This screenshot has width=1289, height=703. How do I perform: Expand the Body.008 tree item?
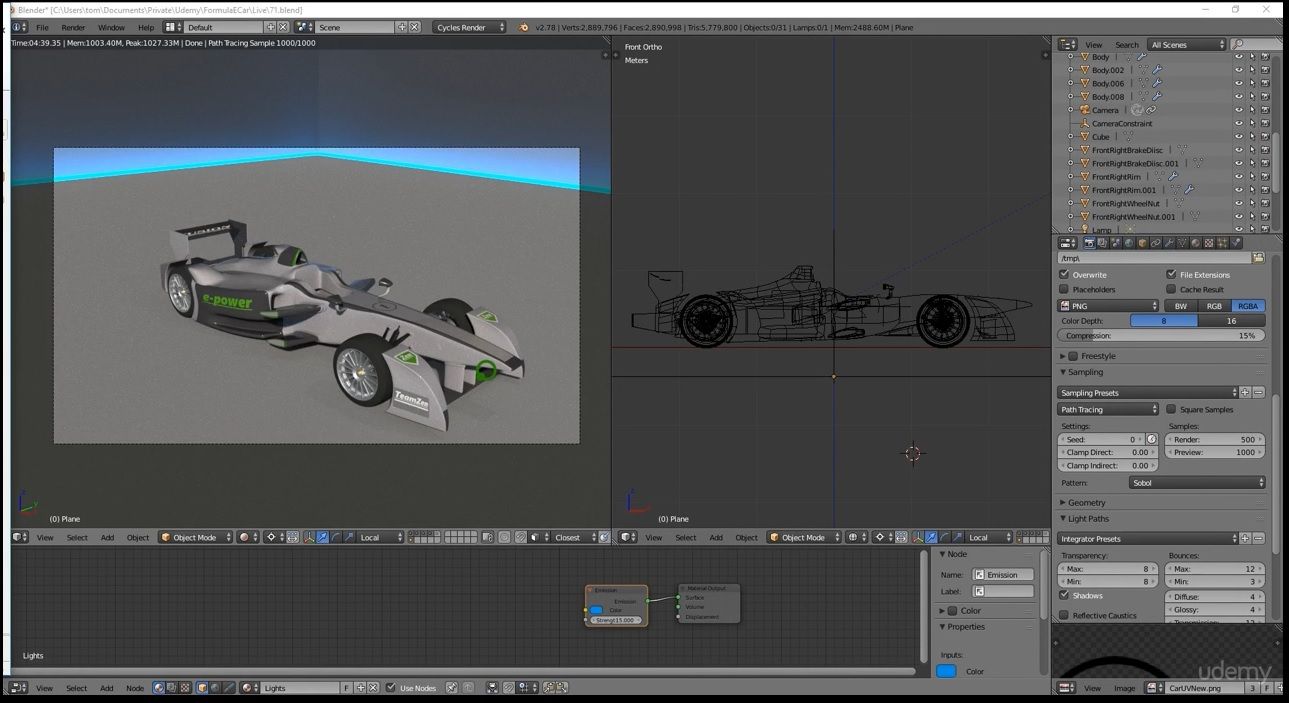[1070, 97]
